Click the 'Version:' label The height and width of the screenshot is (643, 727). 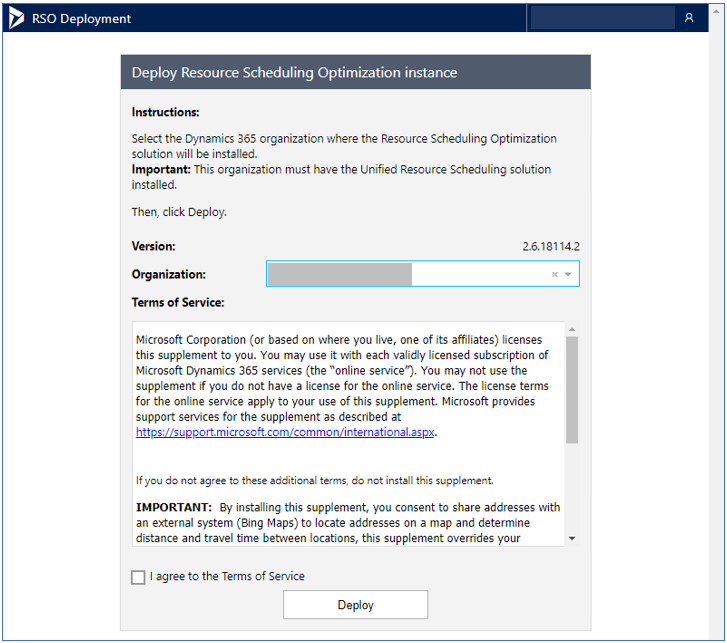[153, 246]
